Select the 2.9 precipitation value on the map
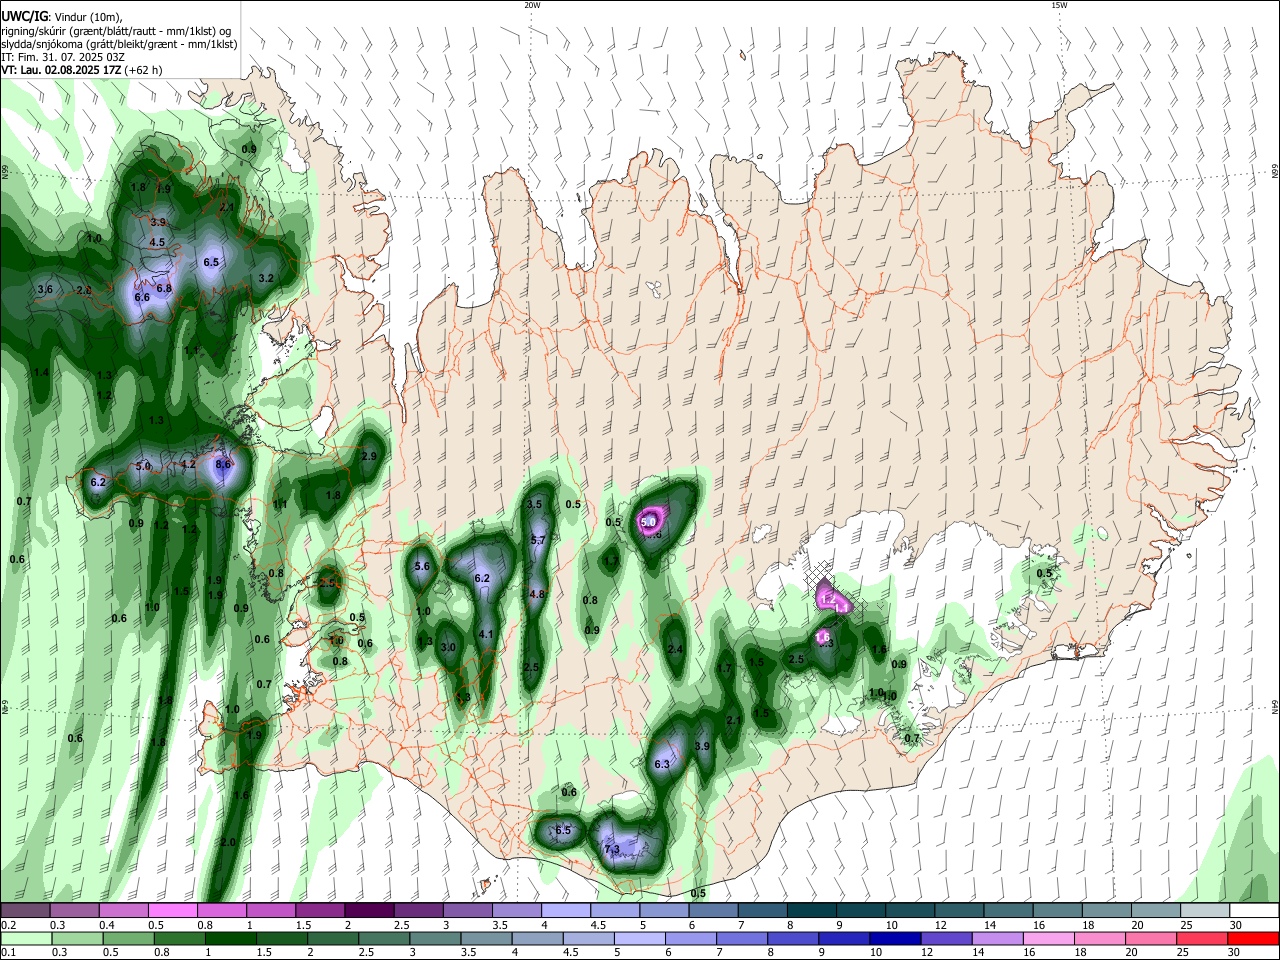Image resolution: width=1280 pixels, height=960 pixels. point(369,457)
